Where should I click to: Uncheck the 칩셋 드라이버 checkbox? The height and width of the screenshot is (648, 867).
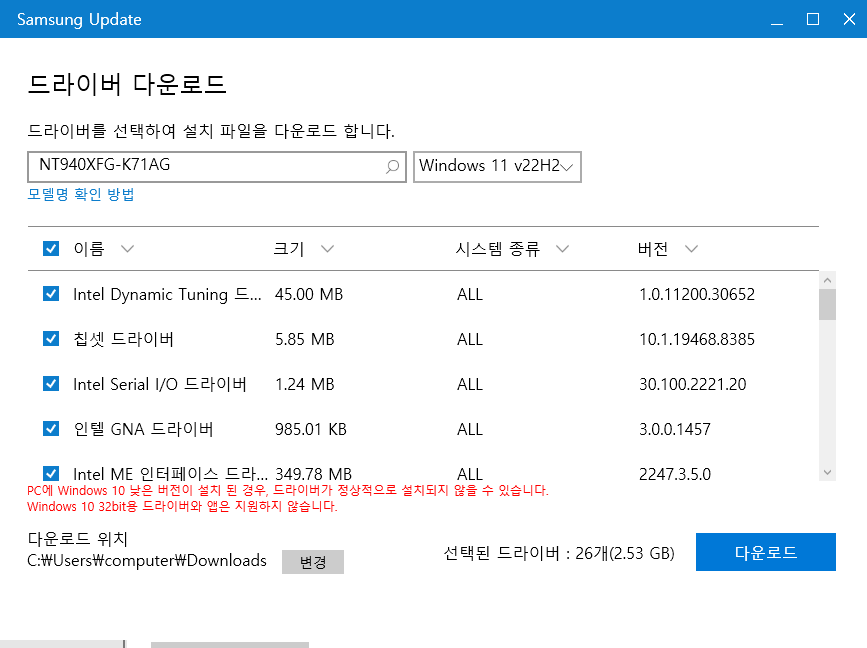[x=51, y=338]
